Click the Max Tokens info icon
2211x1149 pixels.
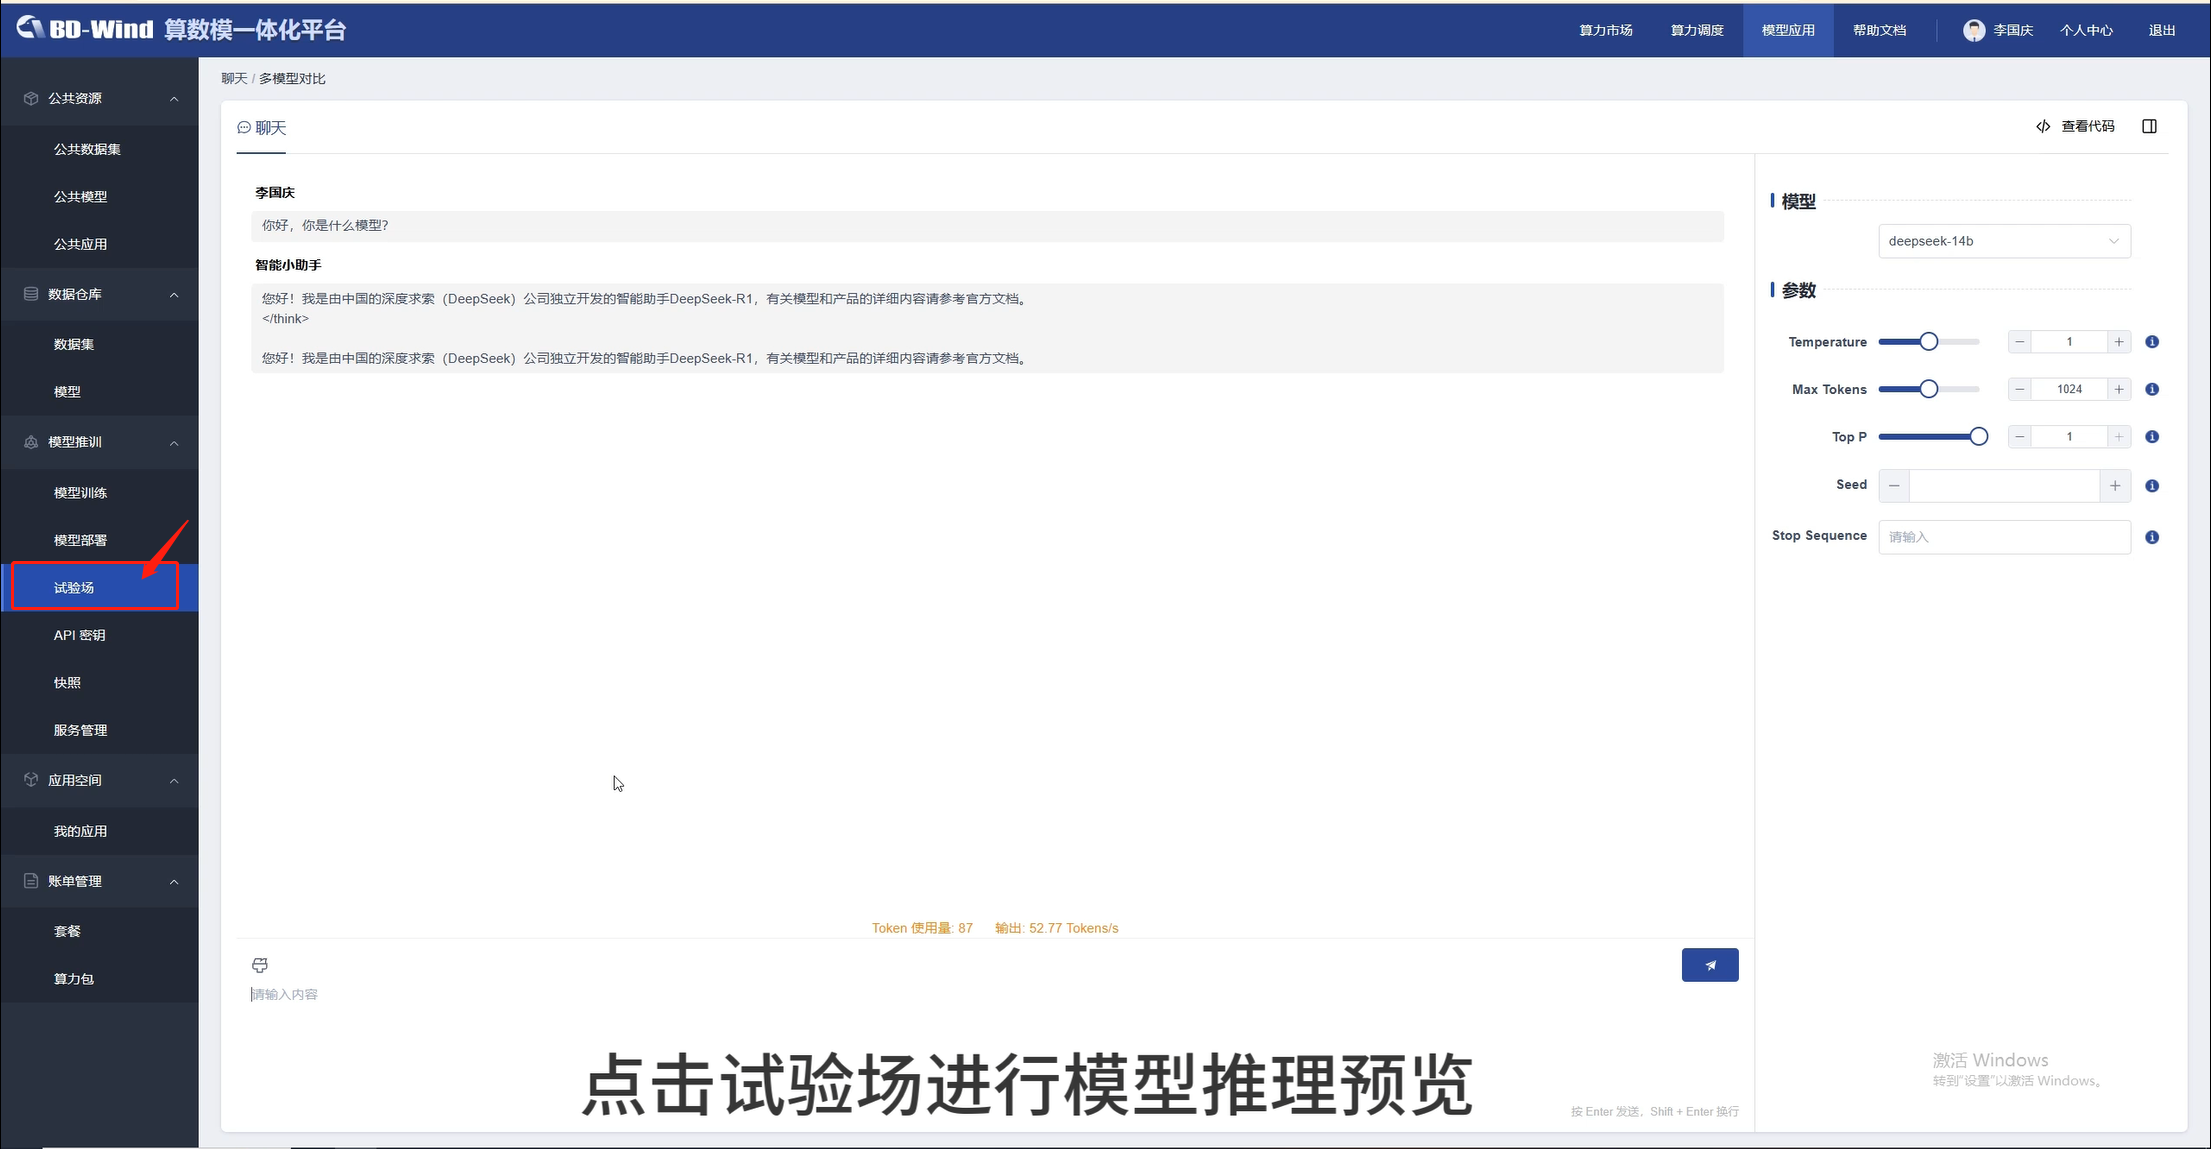(2152, 389)
